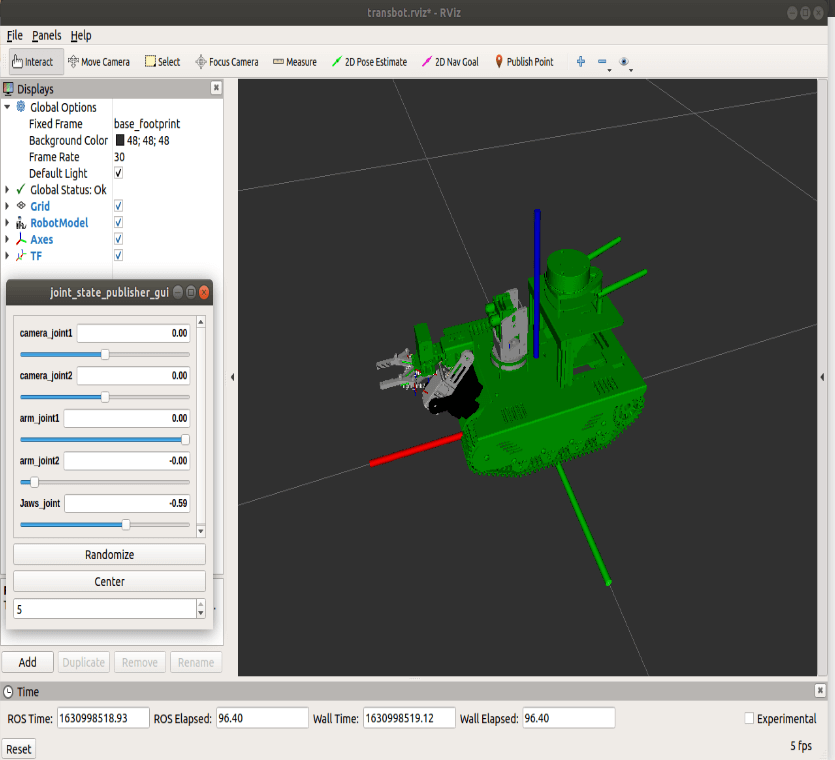The width and height of the screenshot is (835, 760).
Task: Close the Time panel
Action: click(820, 691)
